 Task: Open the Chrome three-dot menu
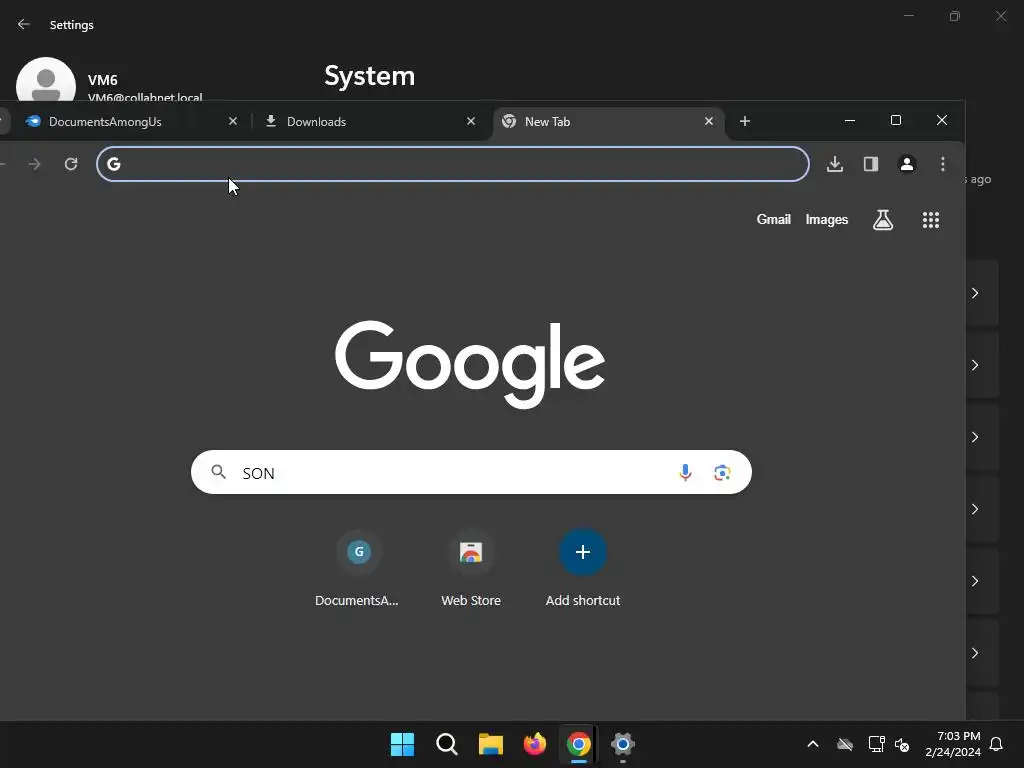point(942,164)
